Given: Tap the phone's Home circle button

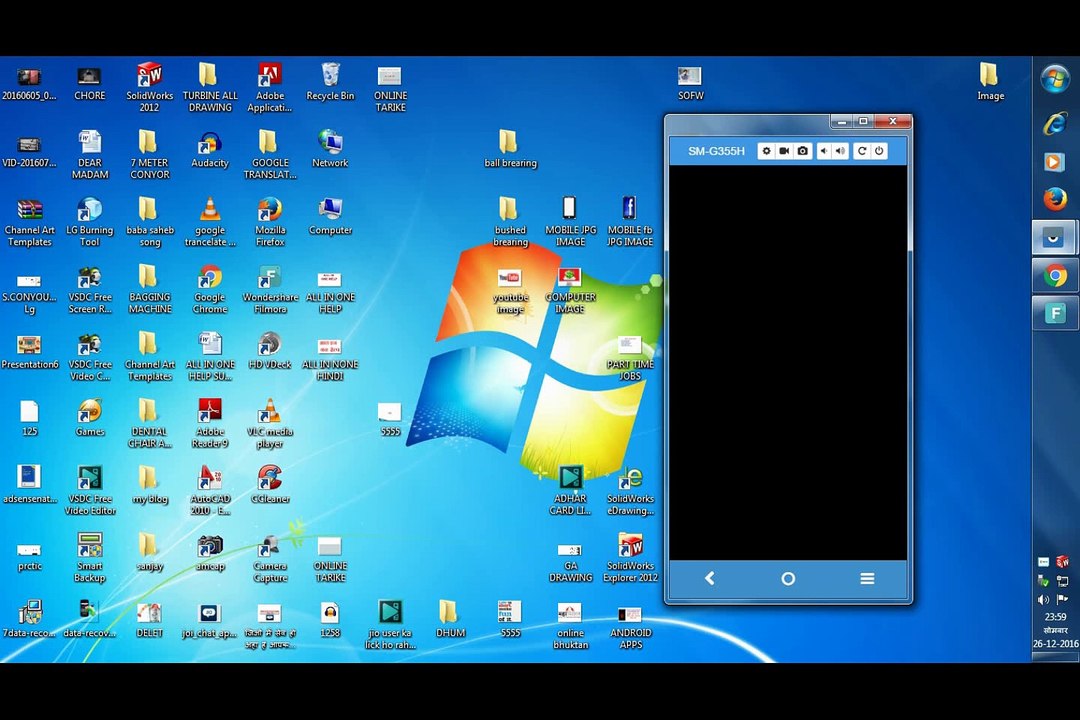Looking at the screenshot, I should pyautogui.click(x=788, y=579).
